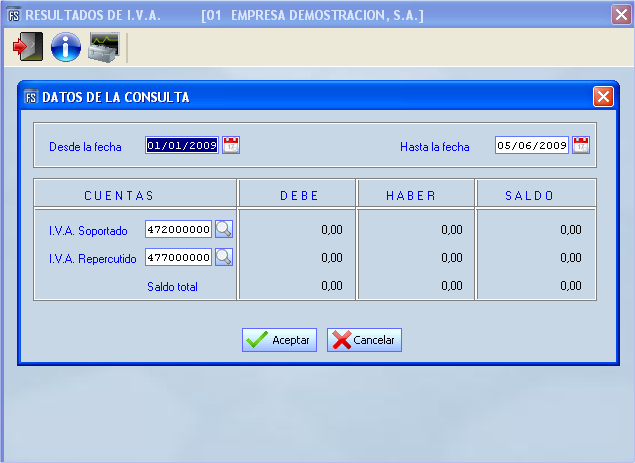The image size is (635, 463).
Task: Click the 477000000 account field
Action: click(178, 257)
